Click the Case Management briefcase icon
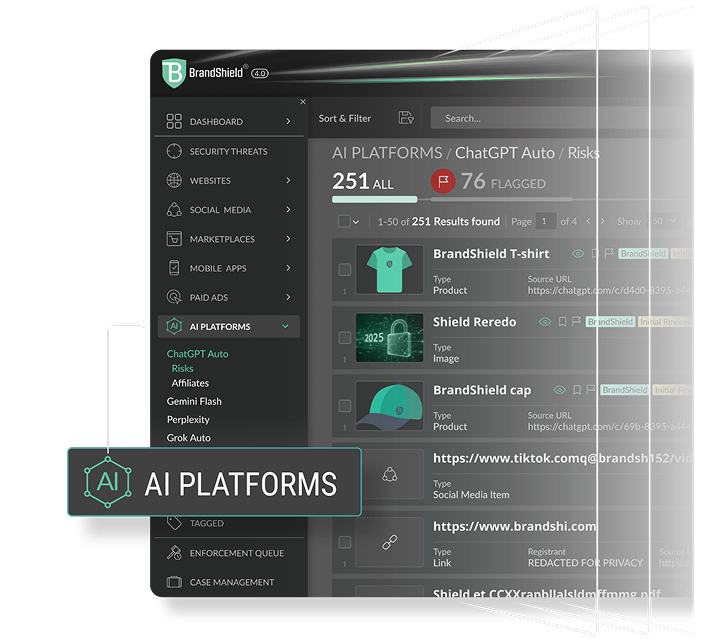Screen dimensions: 717x642 (x=174, y=582)
